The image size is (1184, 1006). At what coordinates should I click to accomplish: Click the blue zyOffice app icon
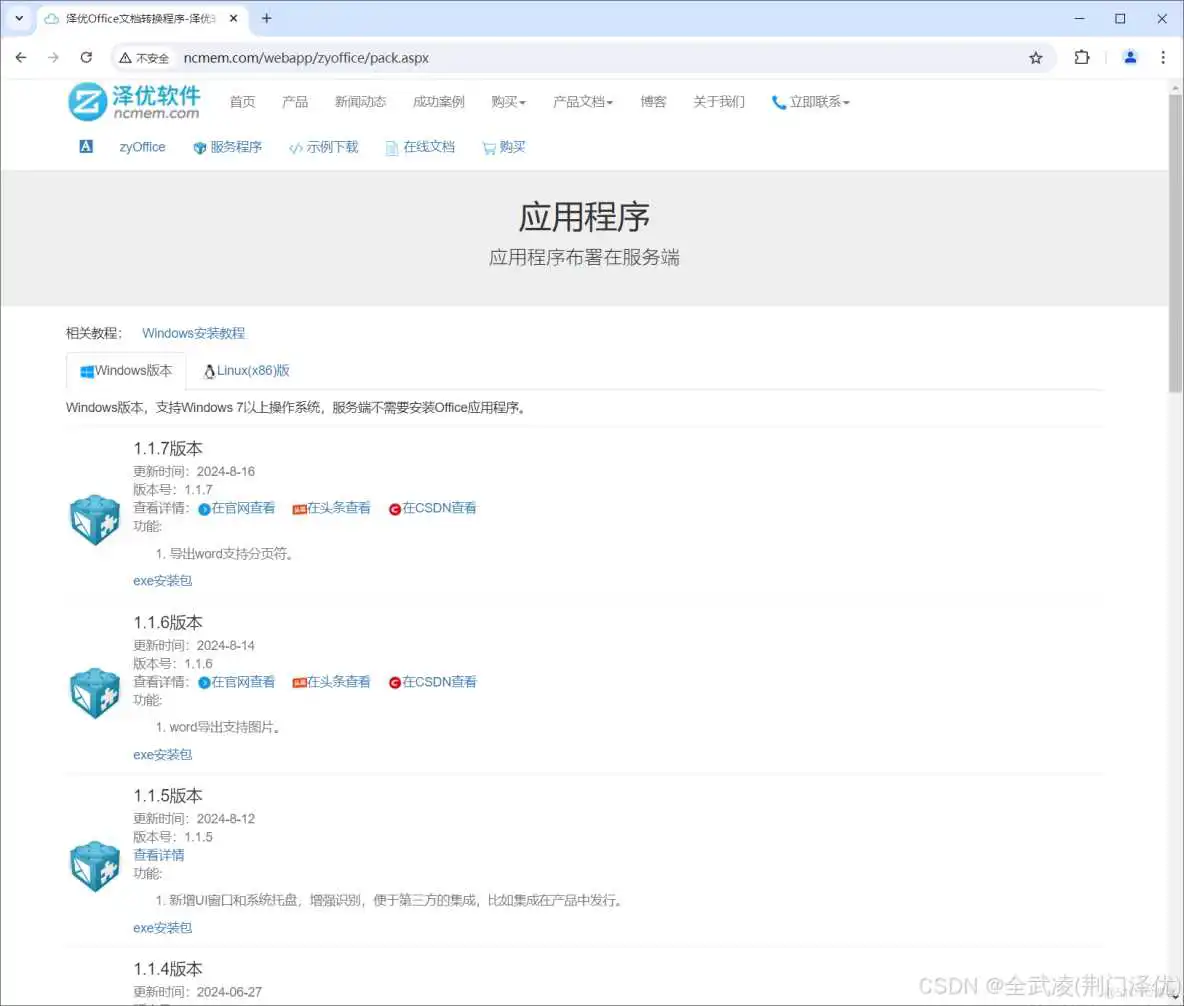click(85, 147)
